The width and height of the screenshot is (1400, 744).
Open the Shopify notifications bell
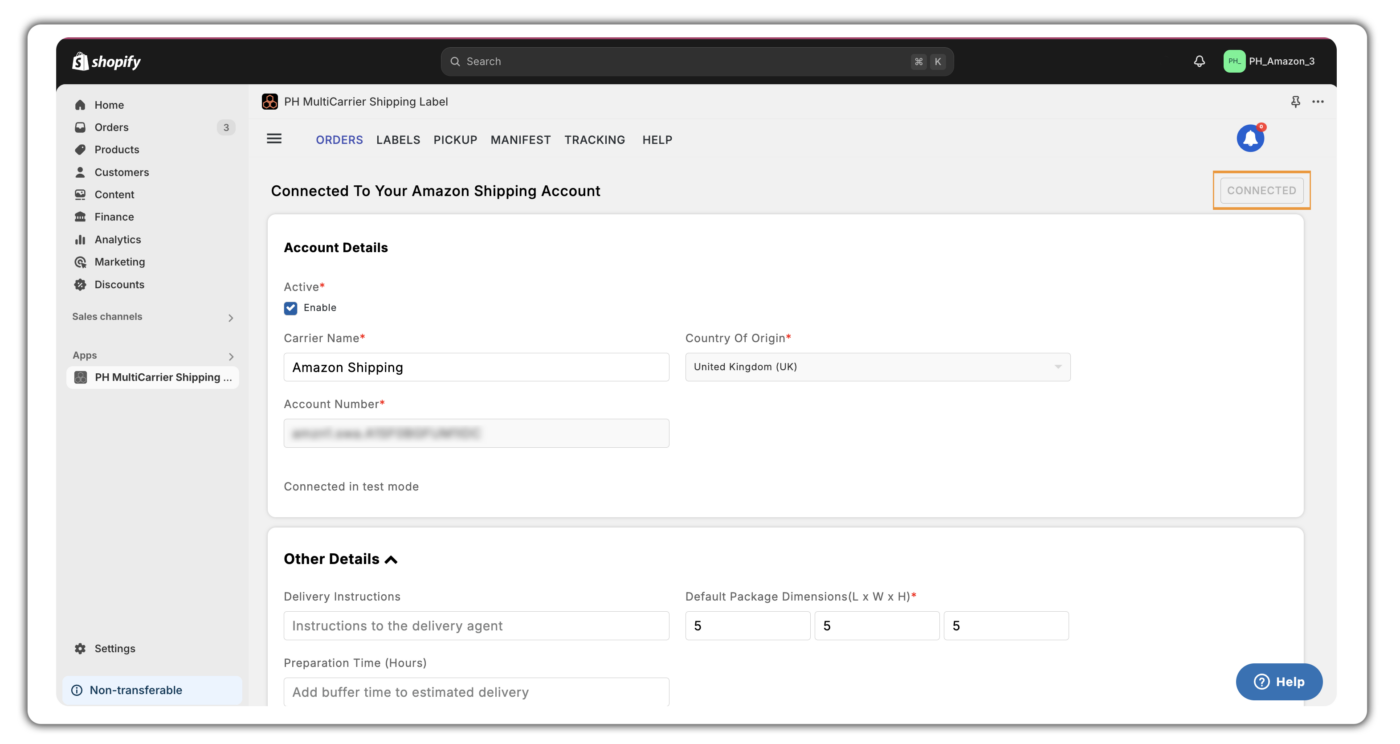1199,61
